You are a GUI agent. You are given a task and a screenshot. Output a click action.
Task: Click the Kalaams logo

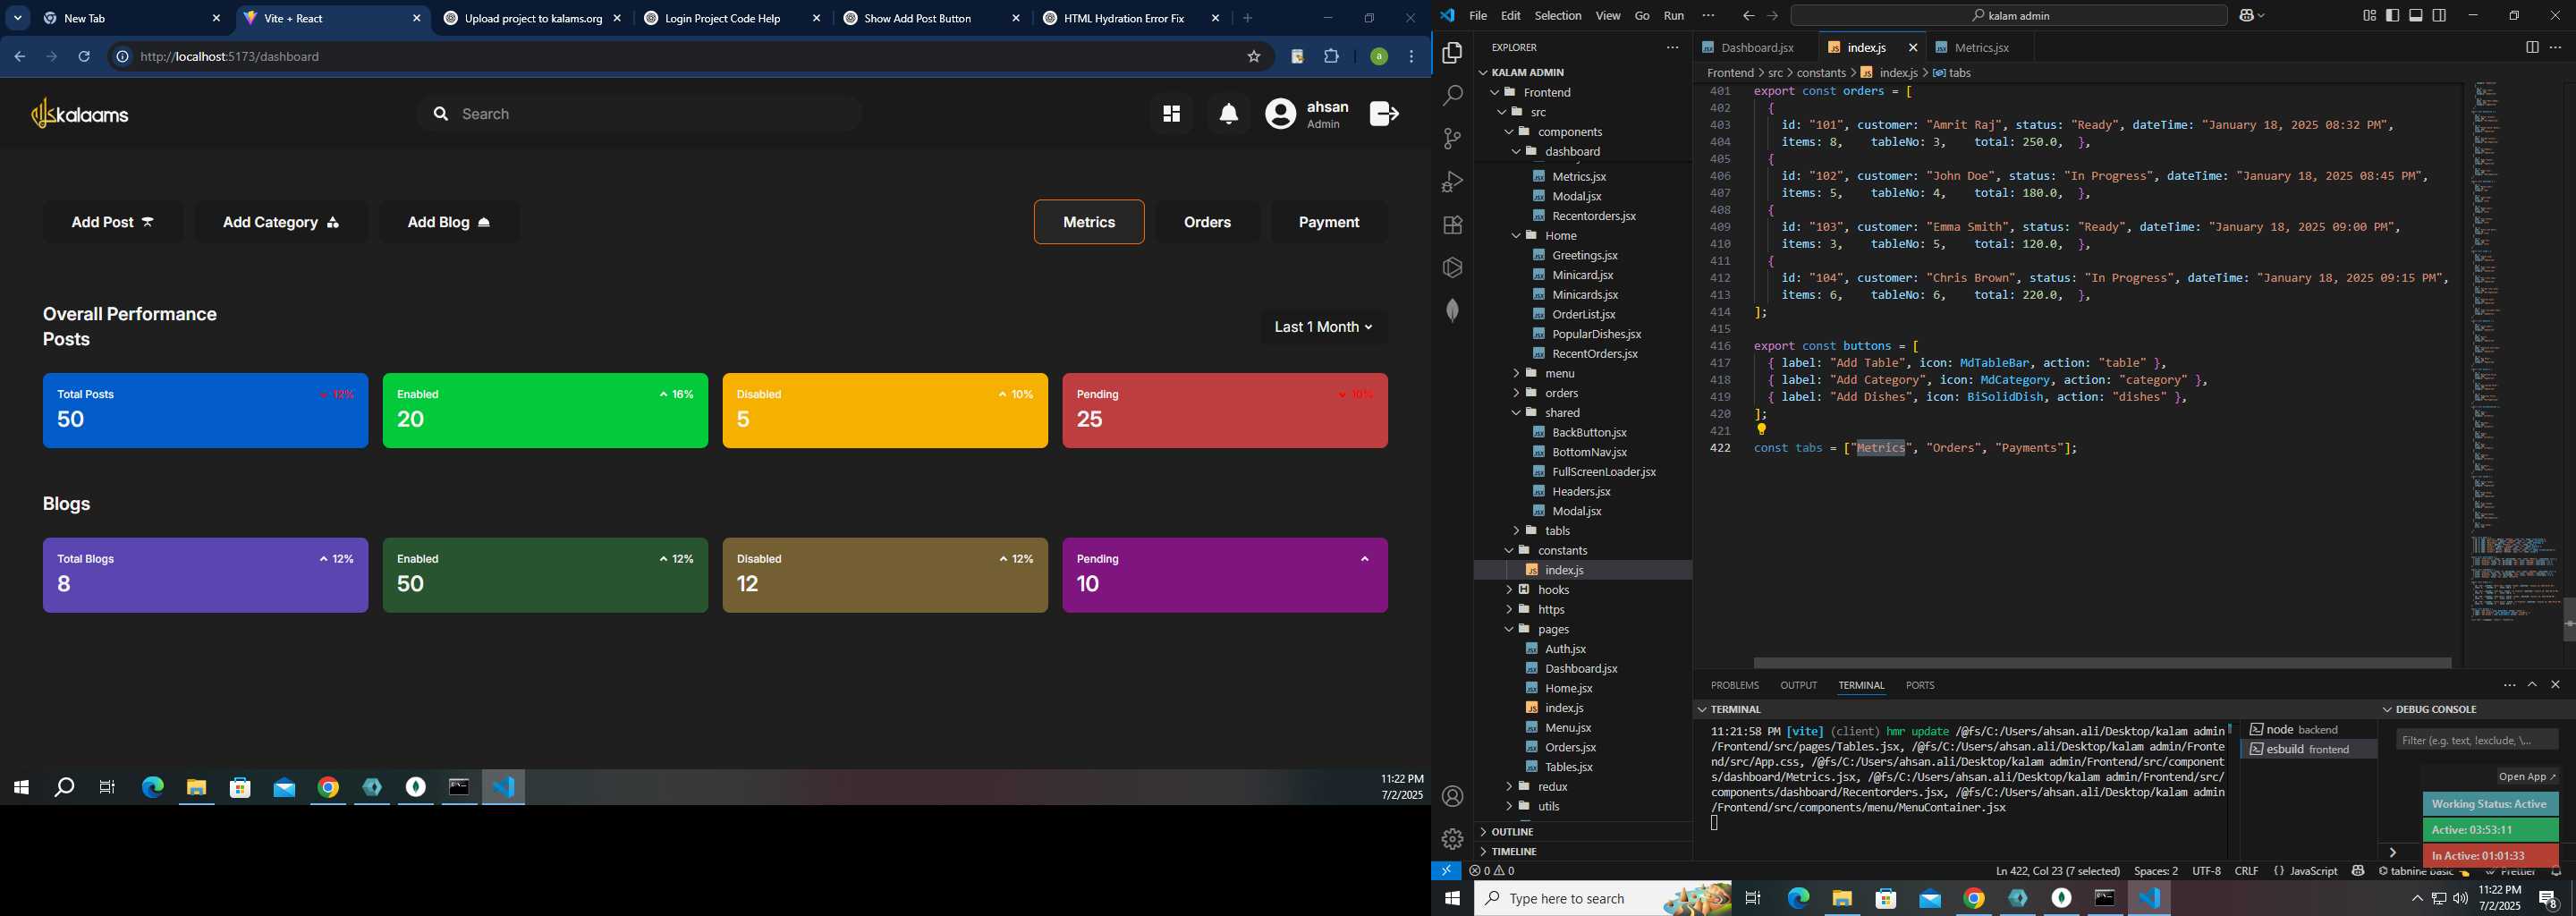(80, 114)
